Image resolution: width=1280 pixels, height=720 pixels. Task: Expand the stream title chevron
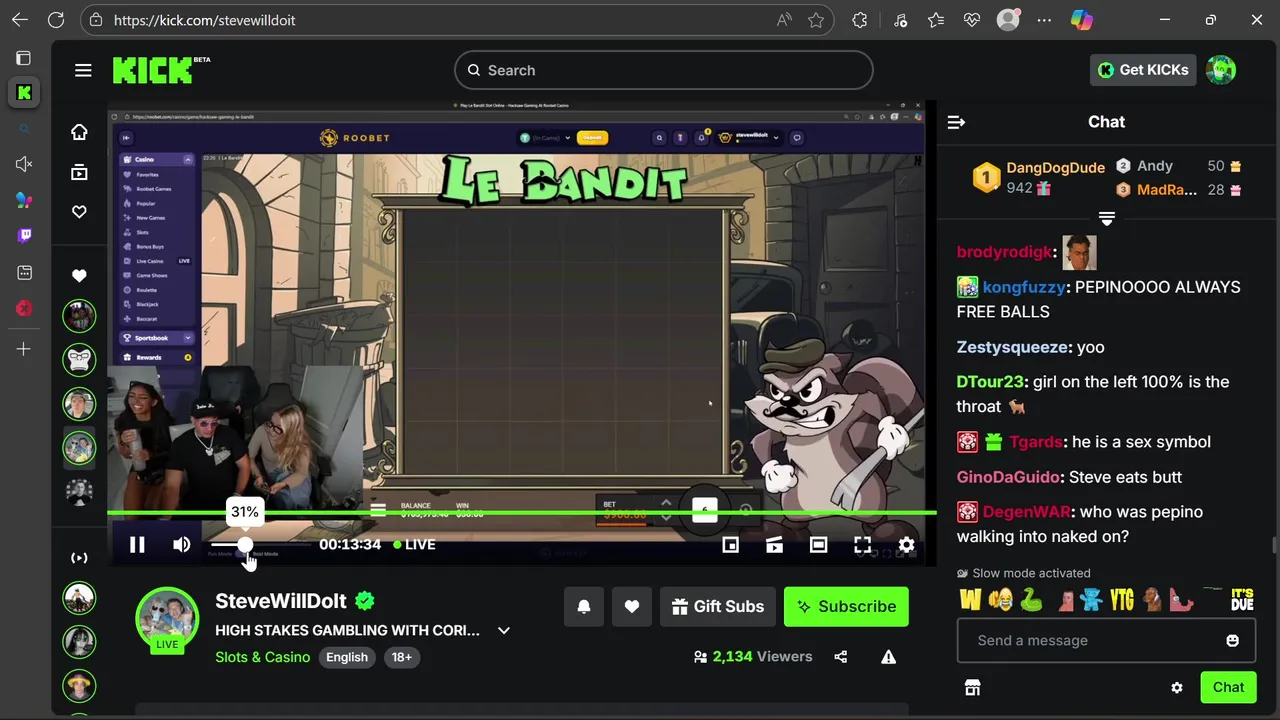point(504,630)
